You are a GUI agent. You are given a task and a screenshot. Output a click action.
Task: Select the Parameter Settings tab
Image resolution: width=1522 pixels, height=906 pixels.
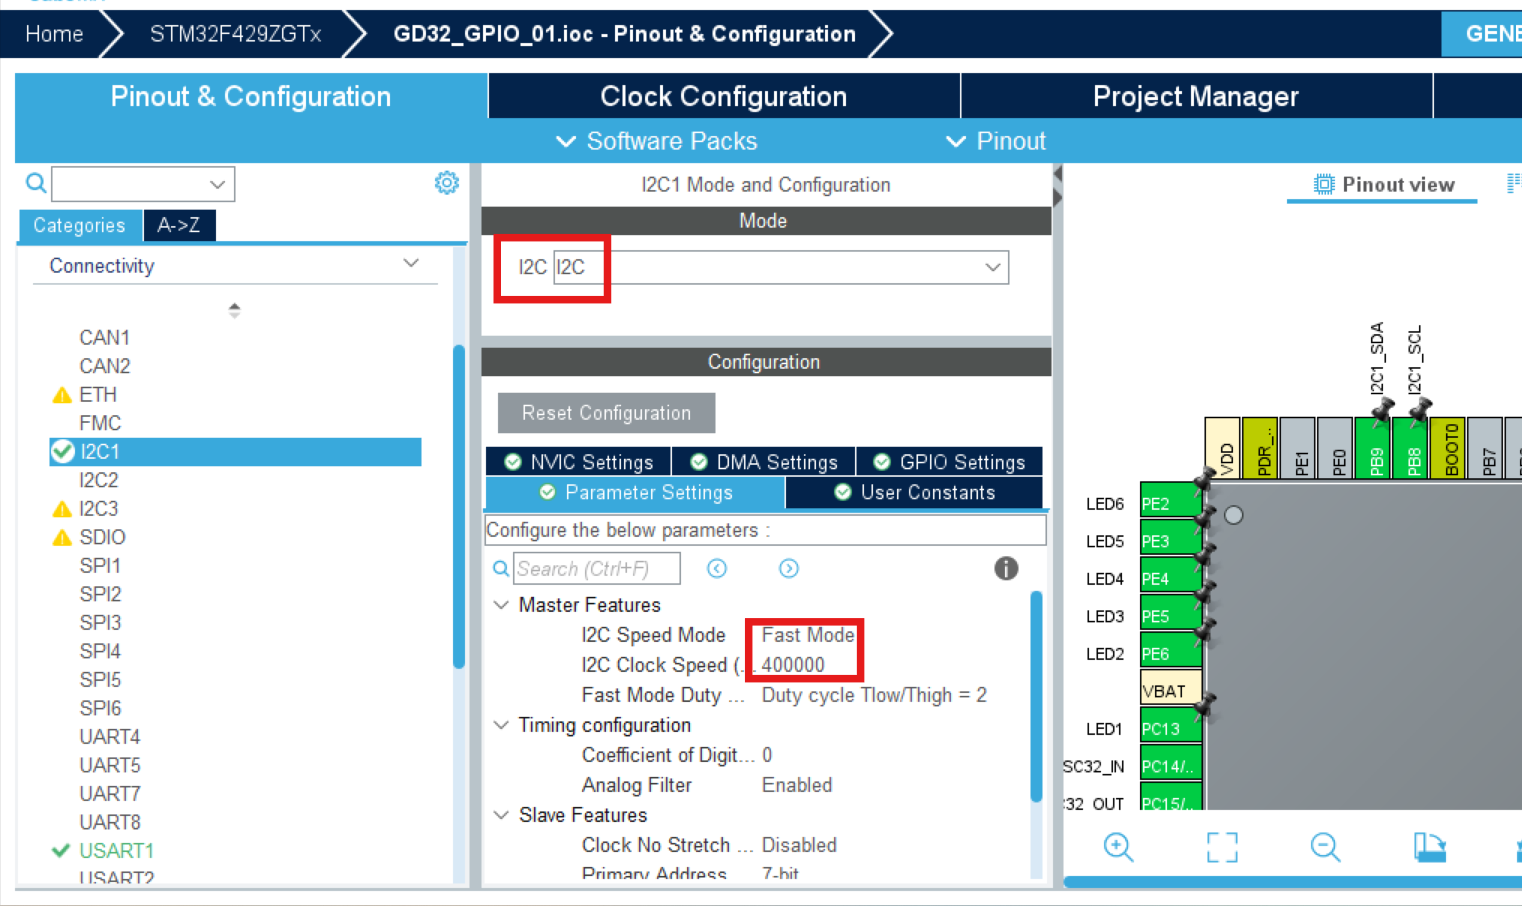635,492
